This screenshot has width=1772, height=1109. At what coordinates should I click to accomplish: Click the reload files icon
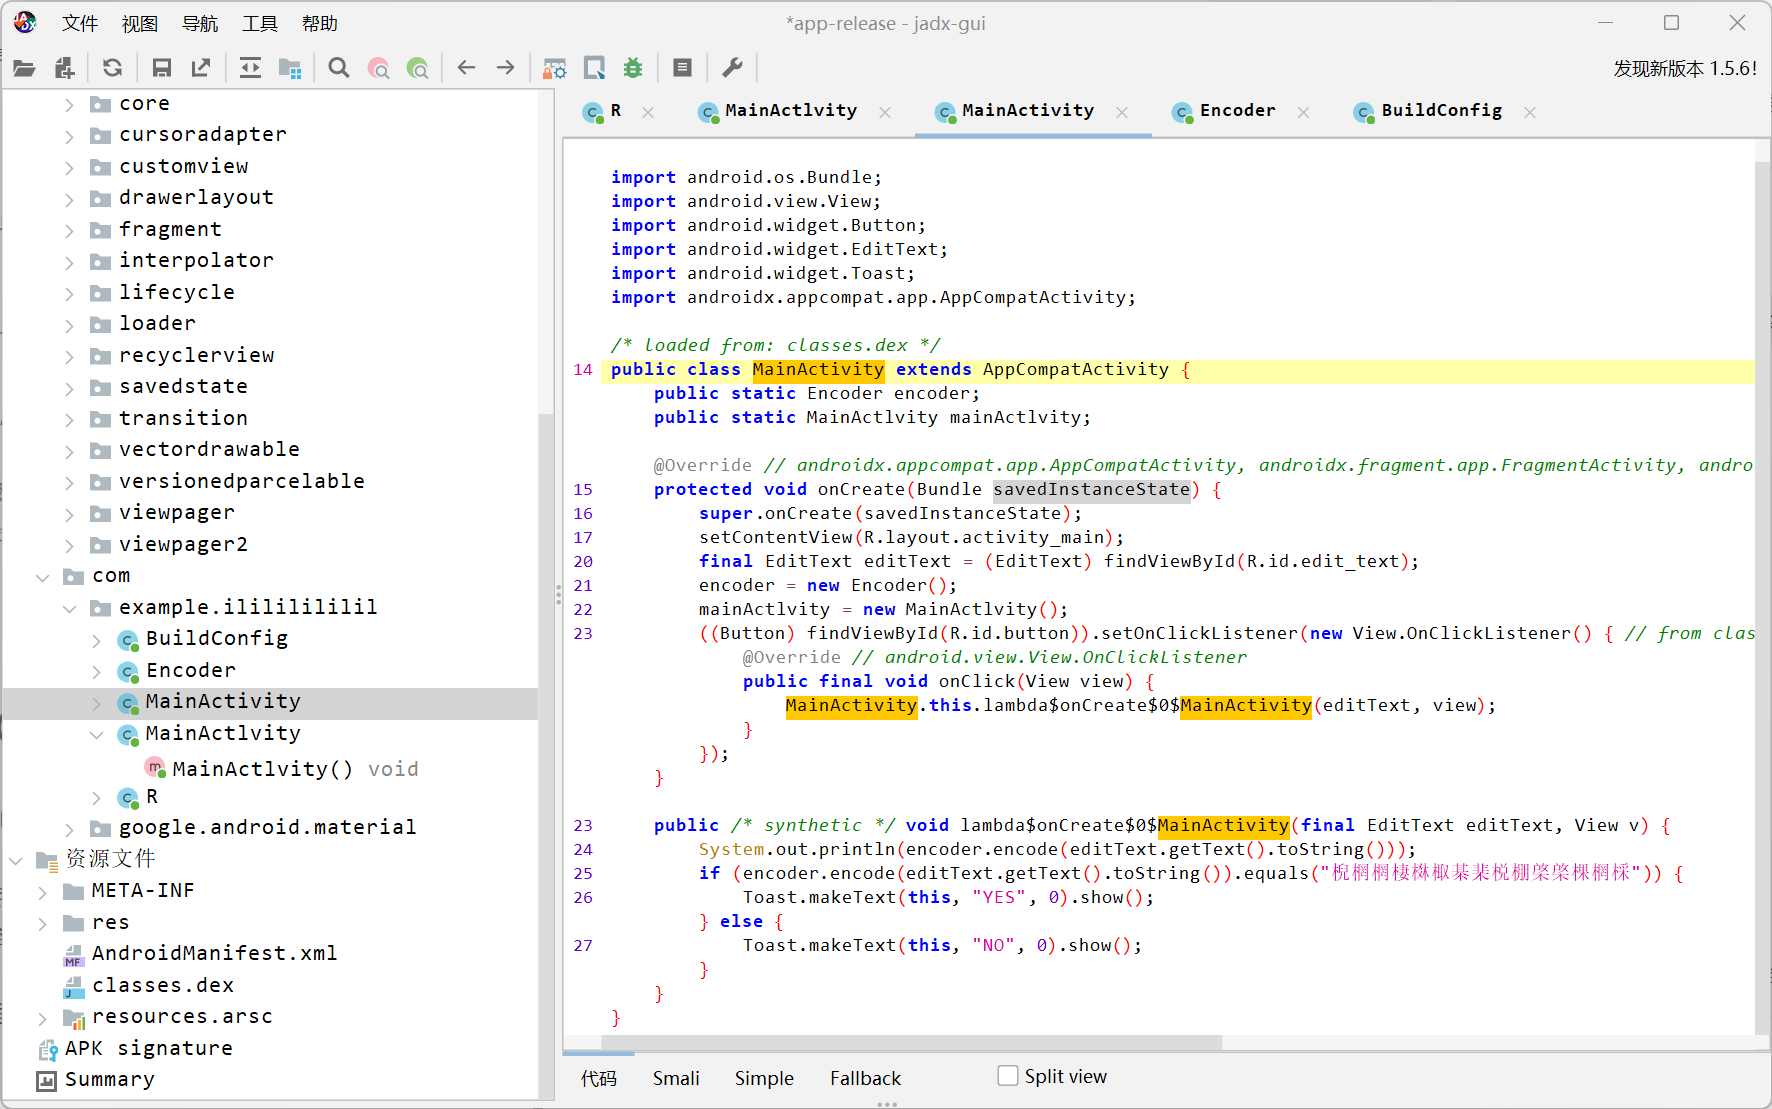click(112, 68)
